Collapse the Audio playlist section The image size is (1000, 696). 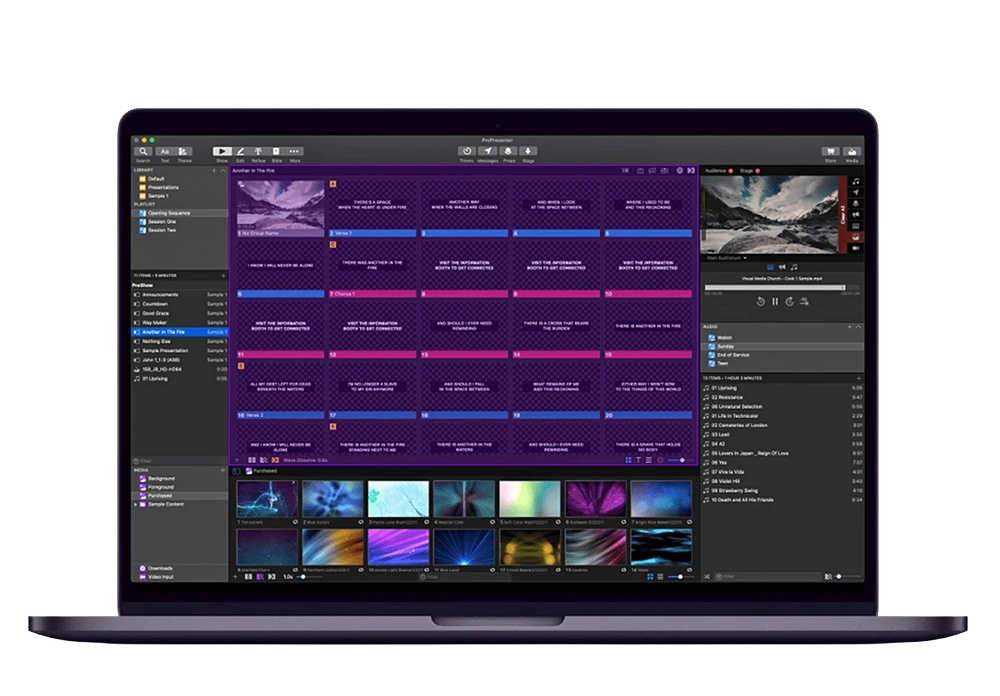click(858, 327)
